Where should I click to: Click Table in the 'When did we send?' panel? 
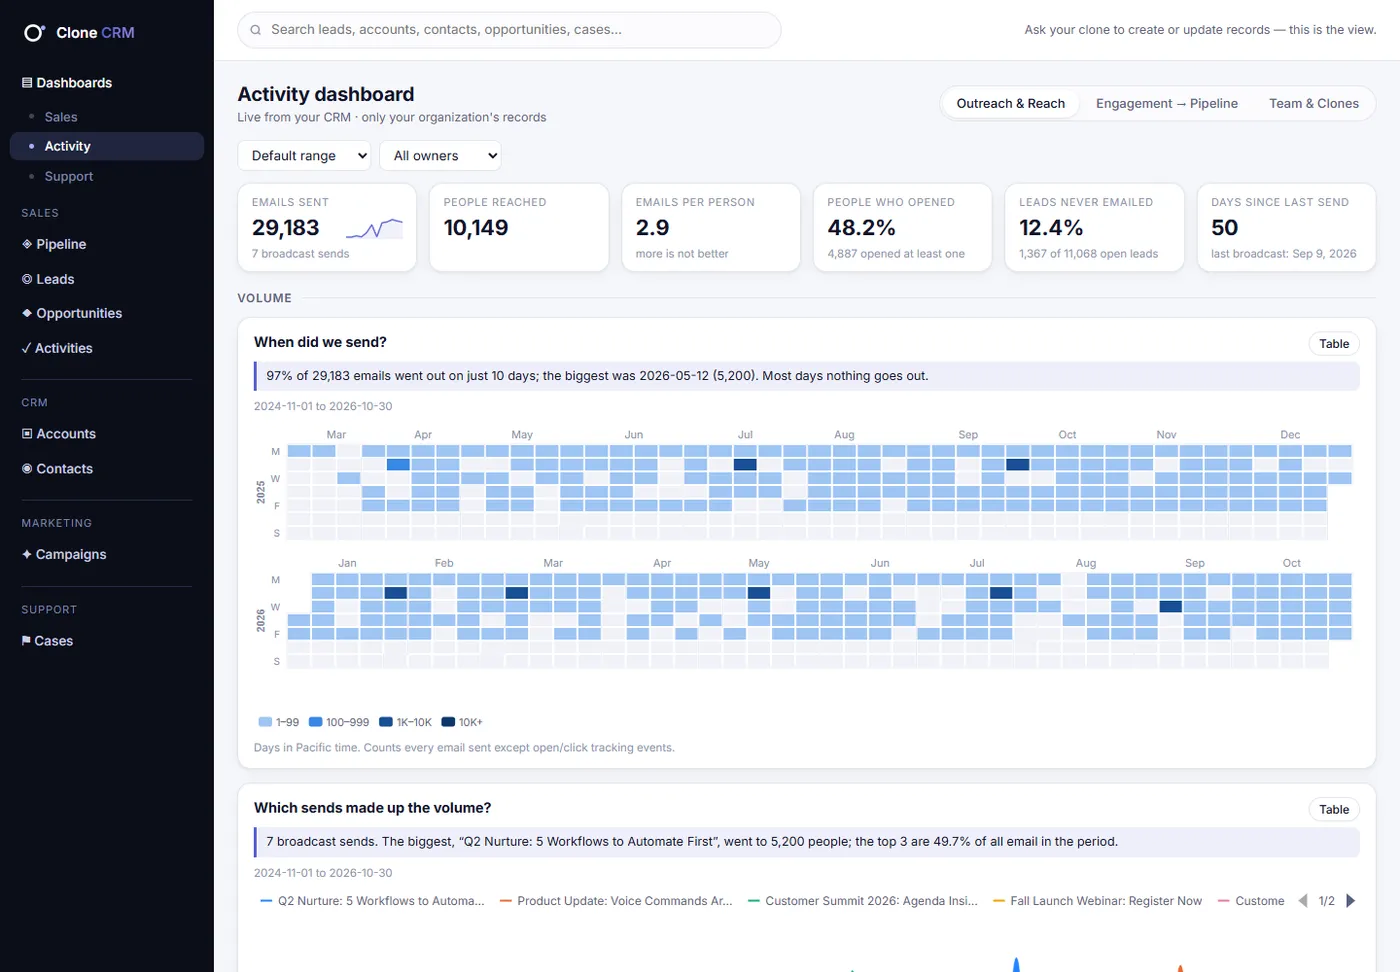pos(1334,344)
